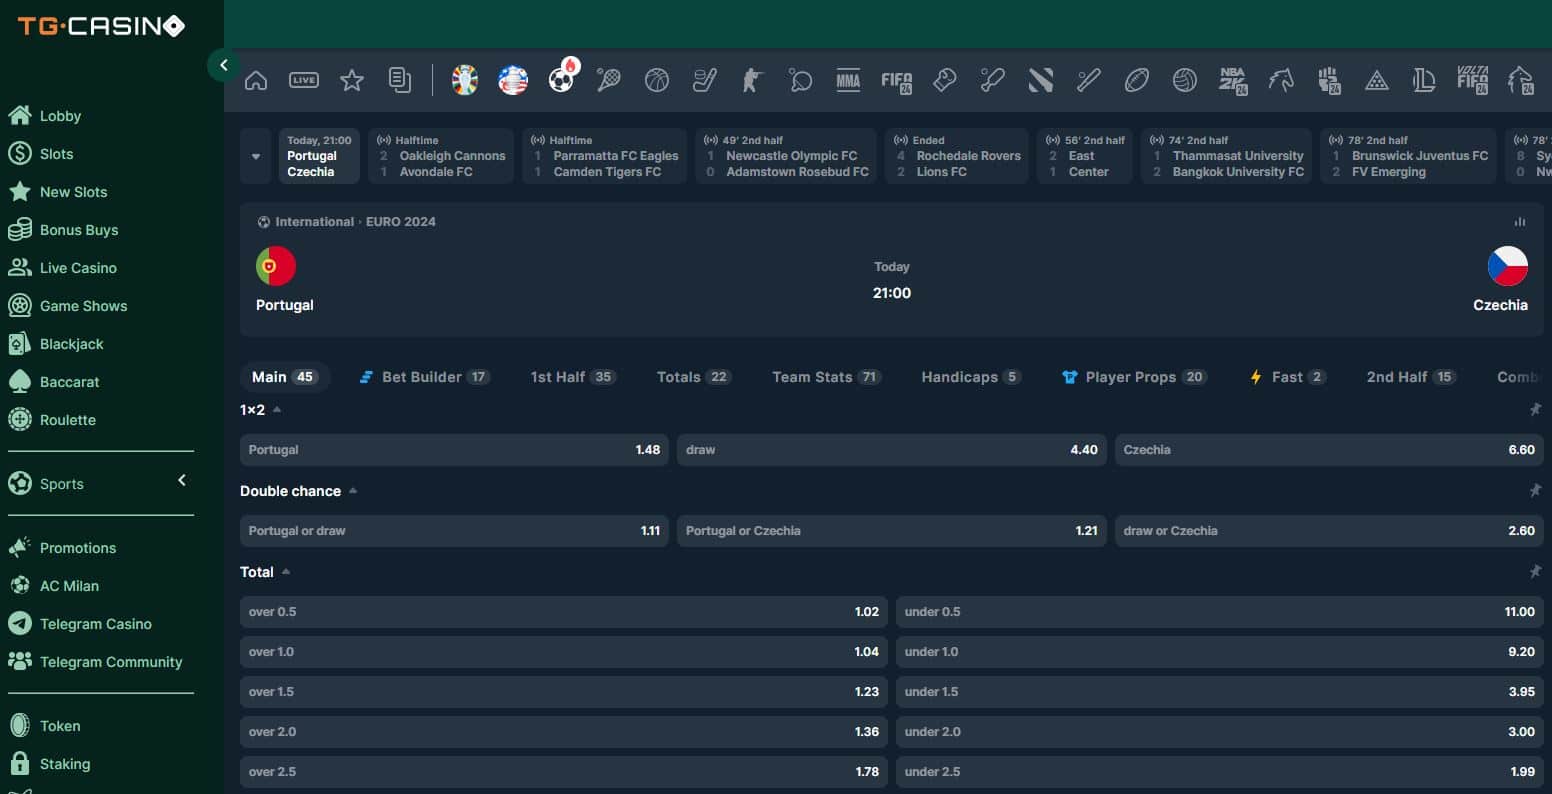
Task: Open the 2nd Half tab
Action: 1411,377
